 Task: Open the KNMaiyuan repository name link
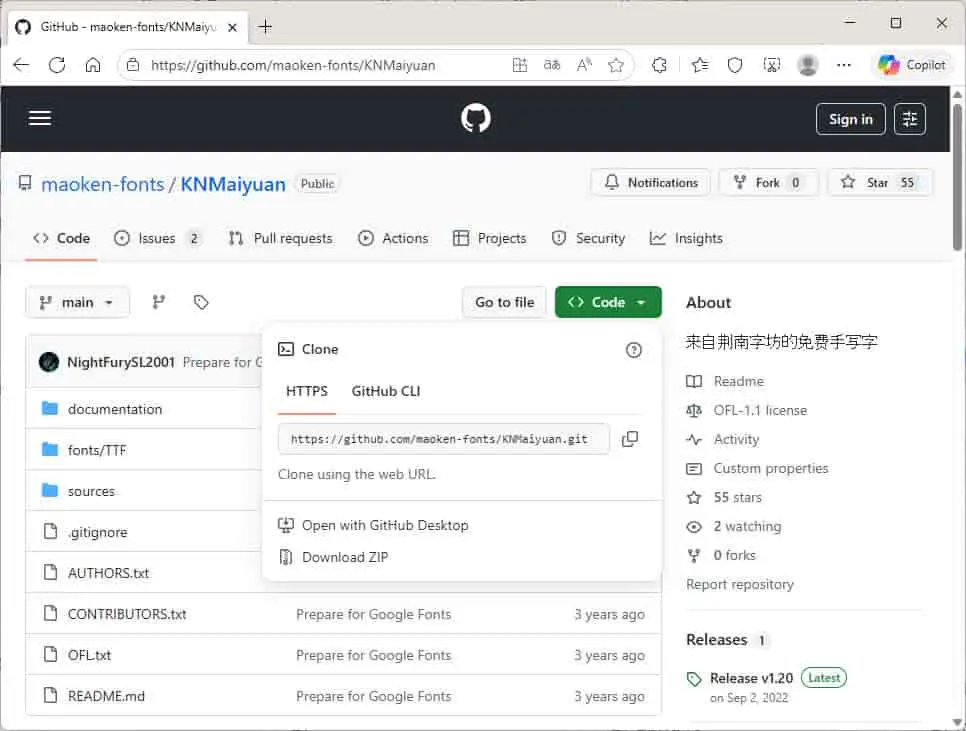tap(233, 184)
